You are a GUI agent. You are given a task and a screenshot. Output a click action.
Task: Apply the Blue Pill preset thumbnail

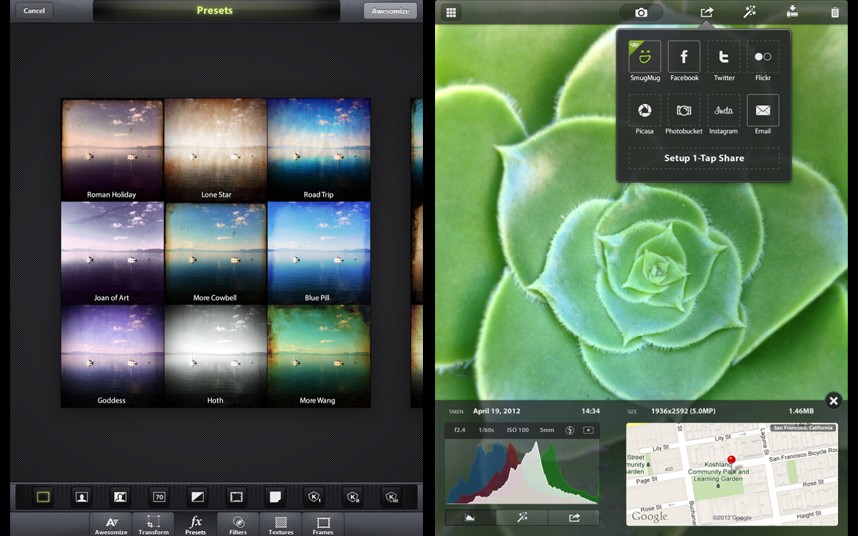tap(318, 253)
